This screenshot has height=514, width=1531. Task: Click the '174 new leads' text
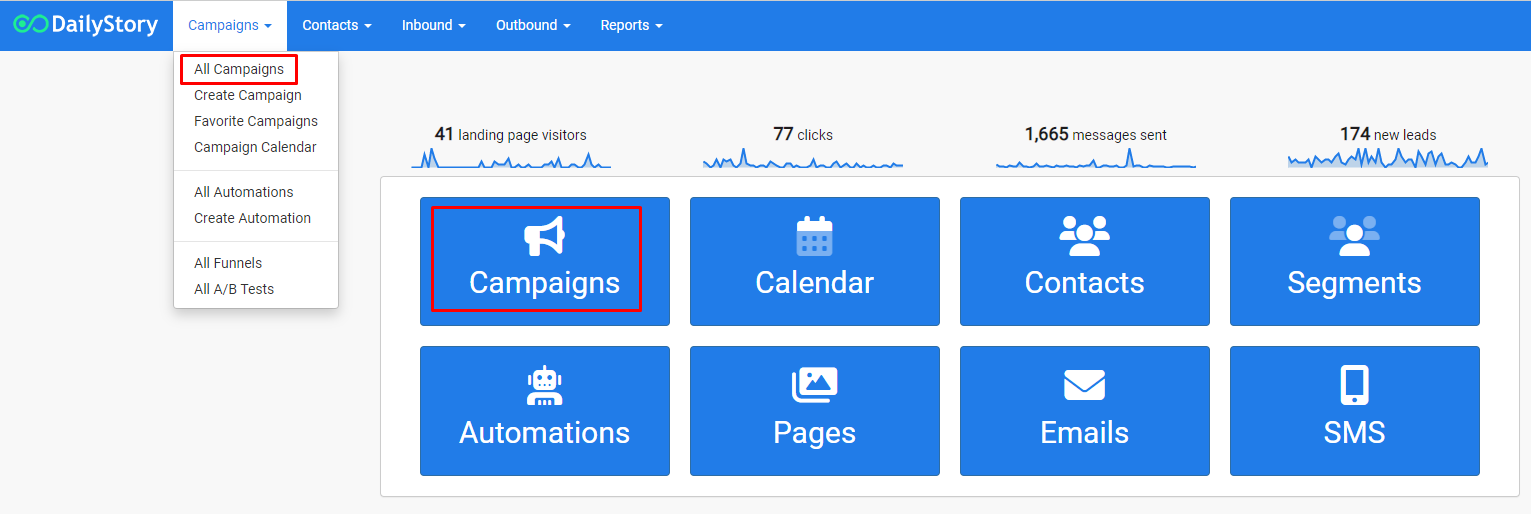[x=1388, y=134]
